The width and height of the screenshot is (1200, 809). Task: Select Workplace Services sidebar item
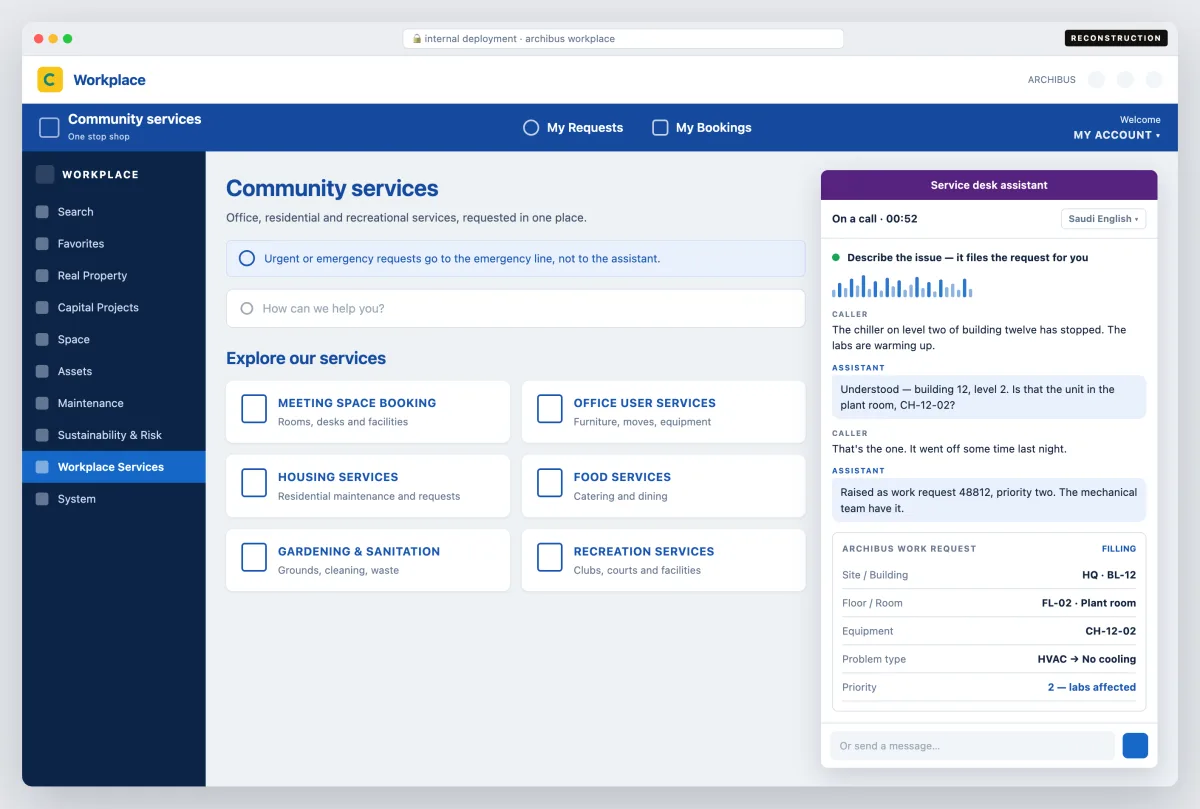coord(114,467)
